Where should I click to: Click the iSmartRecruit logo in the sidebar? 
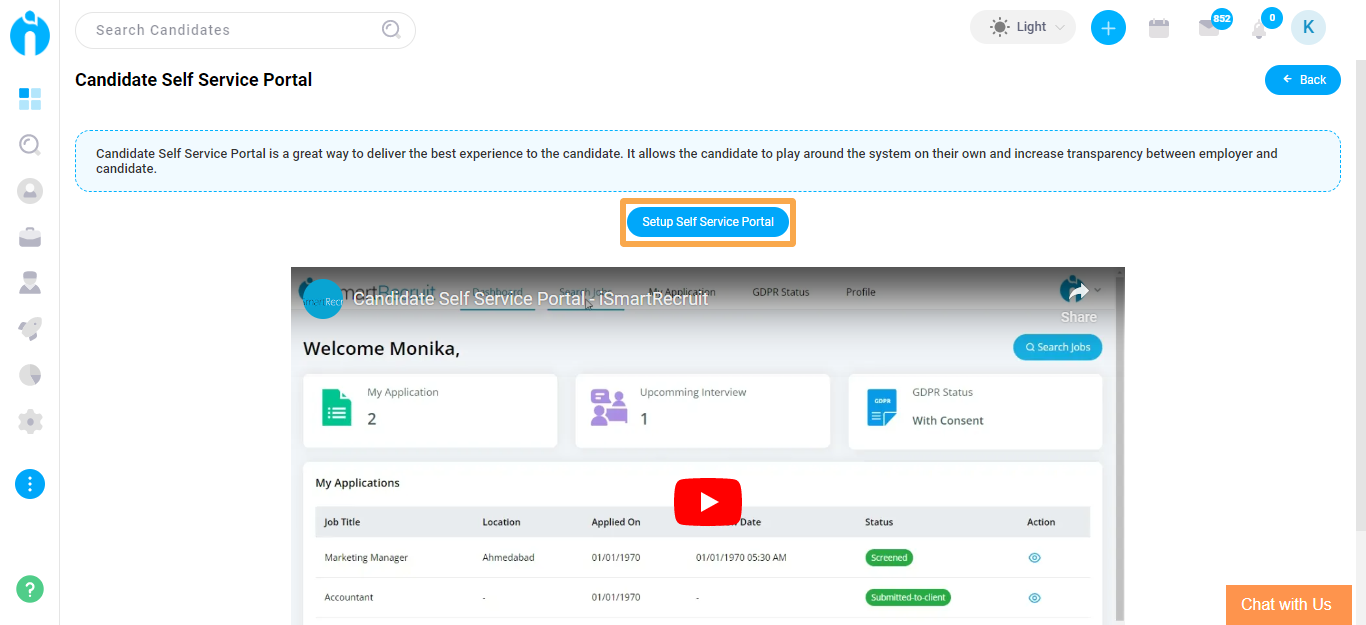[x=30, y=32]
